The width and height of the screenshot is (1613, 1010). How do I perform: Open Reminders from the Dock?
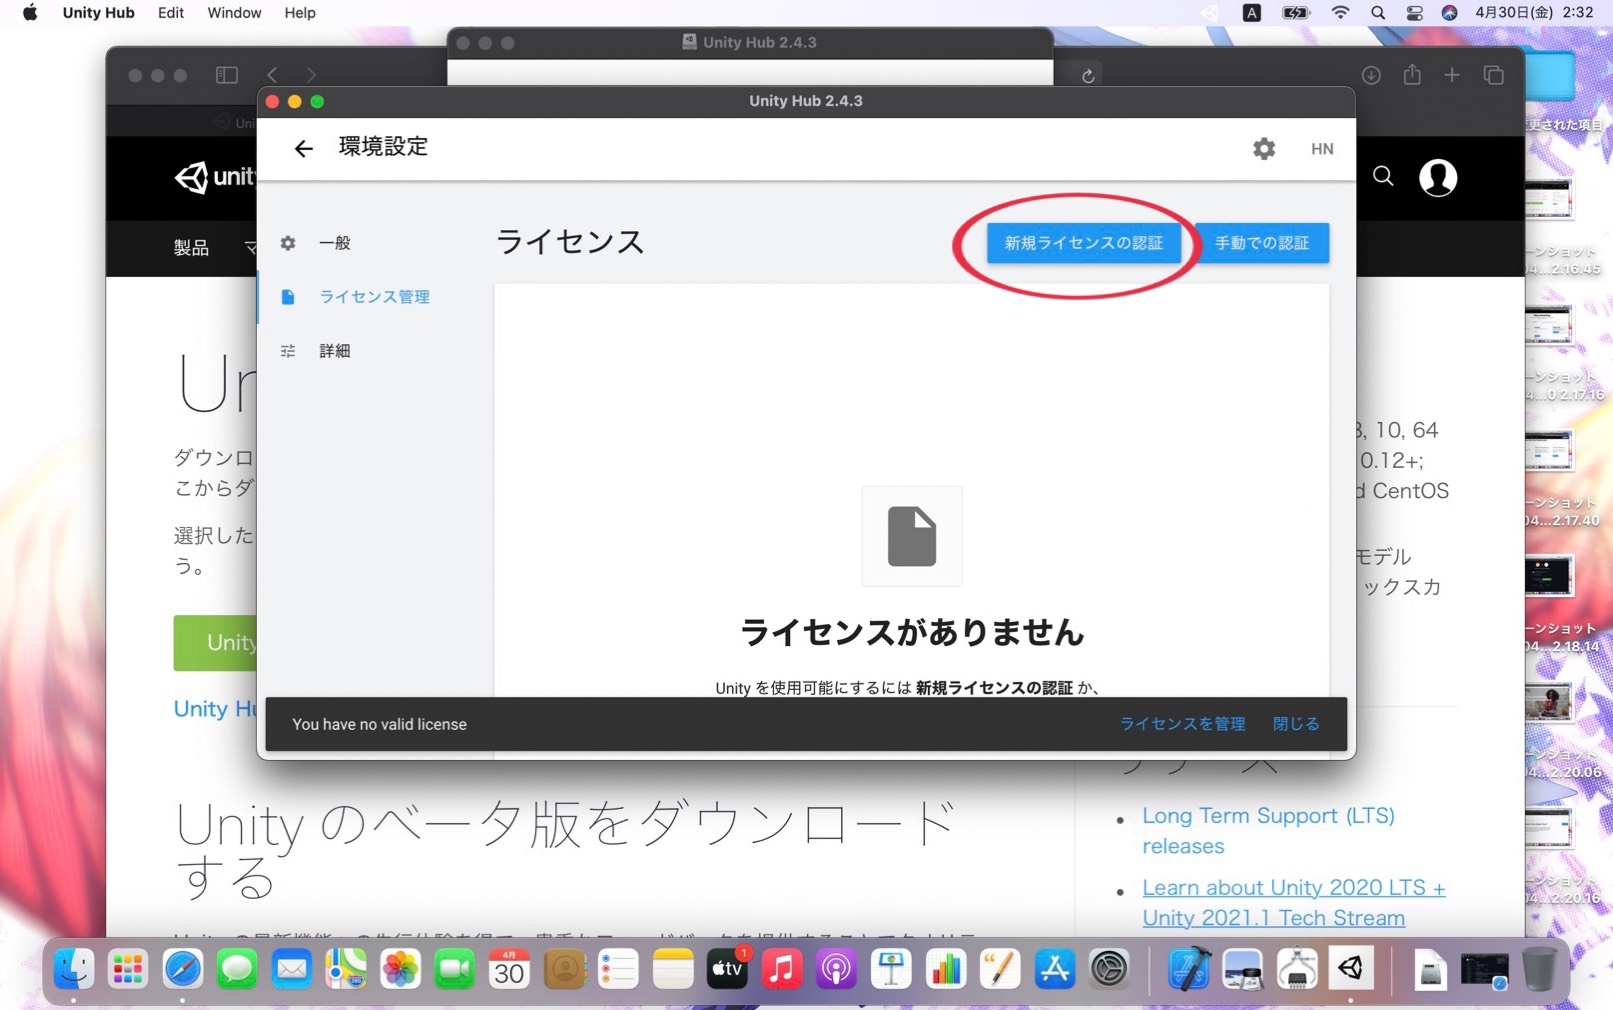click(x=618, y=969)
